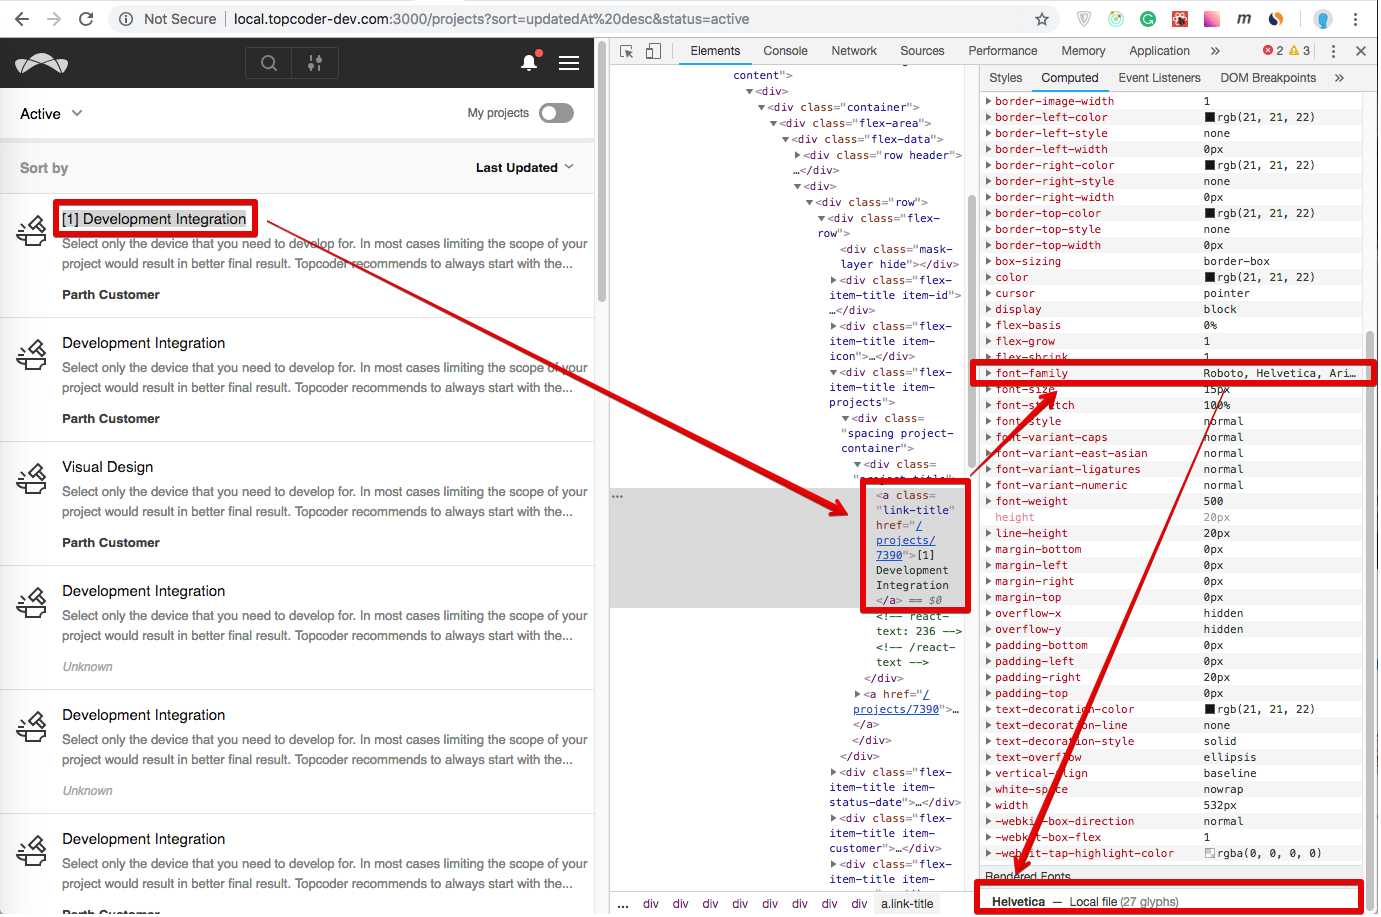Expand the div class="row header" node
This screenshot has width=1381, height=917.
(x=797, y=155)
